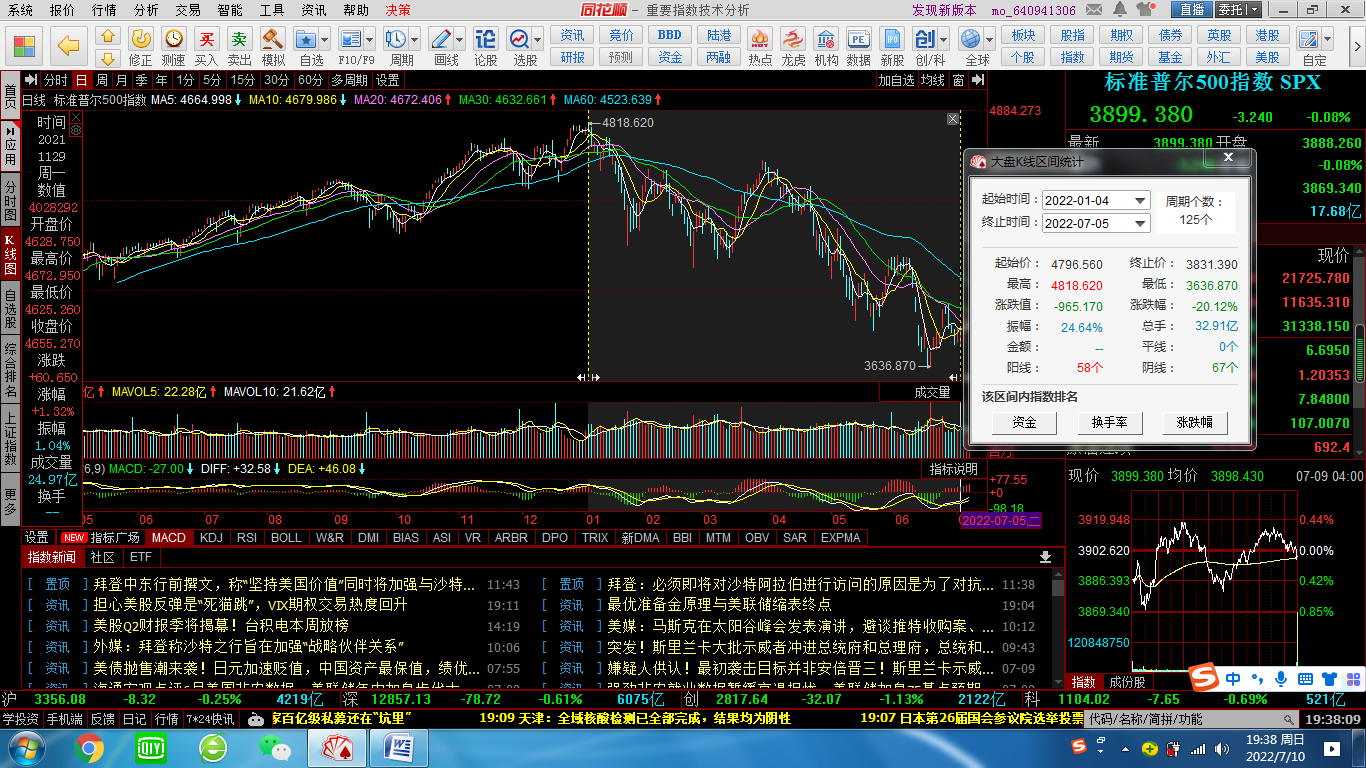Toggle the 均线 moving average display
Screen dimensions: 1366x768
[x=931, y=80]
